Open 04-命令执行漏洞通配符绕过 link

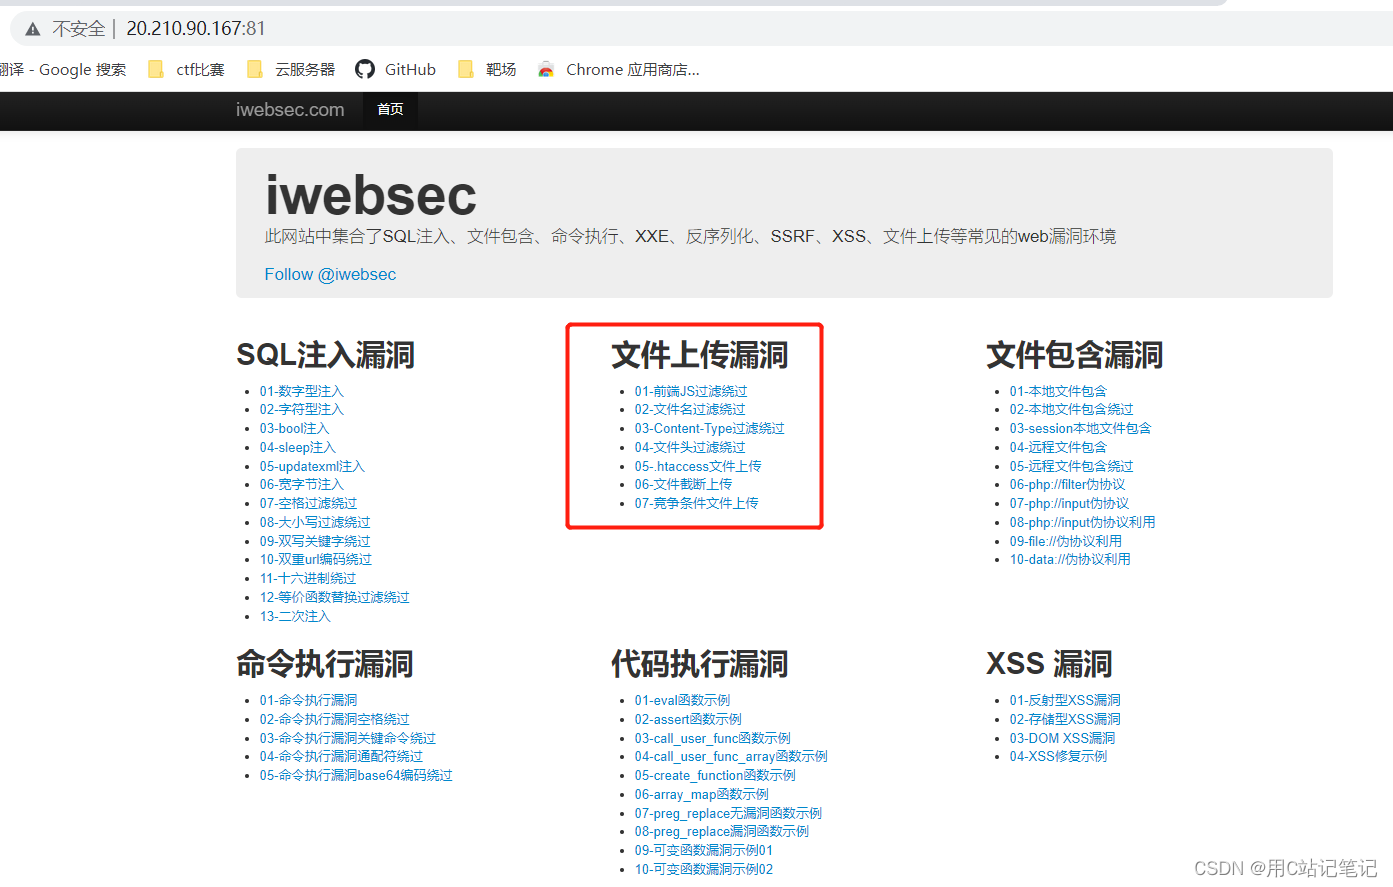(341, 756)
